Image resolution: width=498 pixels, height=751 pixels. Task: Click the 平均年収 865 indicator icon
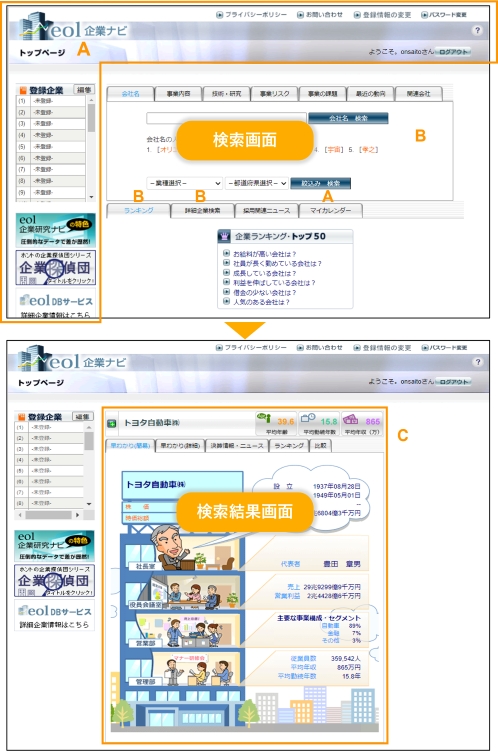362,423
